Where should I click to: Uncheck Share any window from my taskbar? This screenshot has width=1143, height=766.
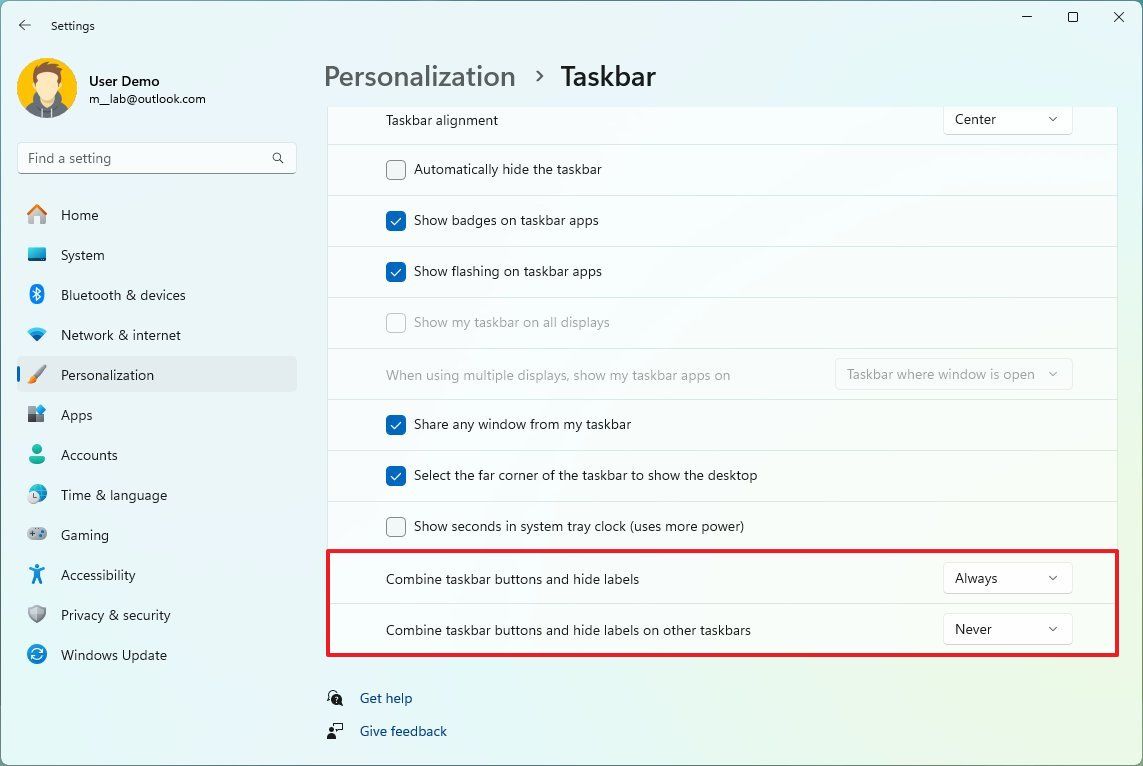pyautogui.click(x=395, y=424)
